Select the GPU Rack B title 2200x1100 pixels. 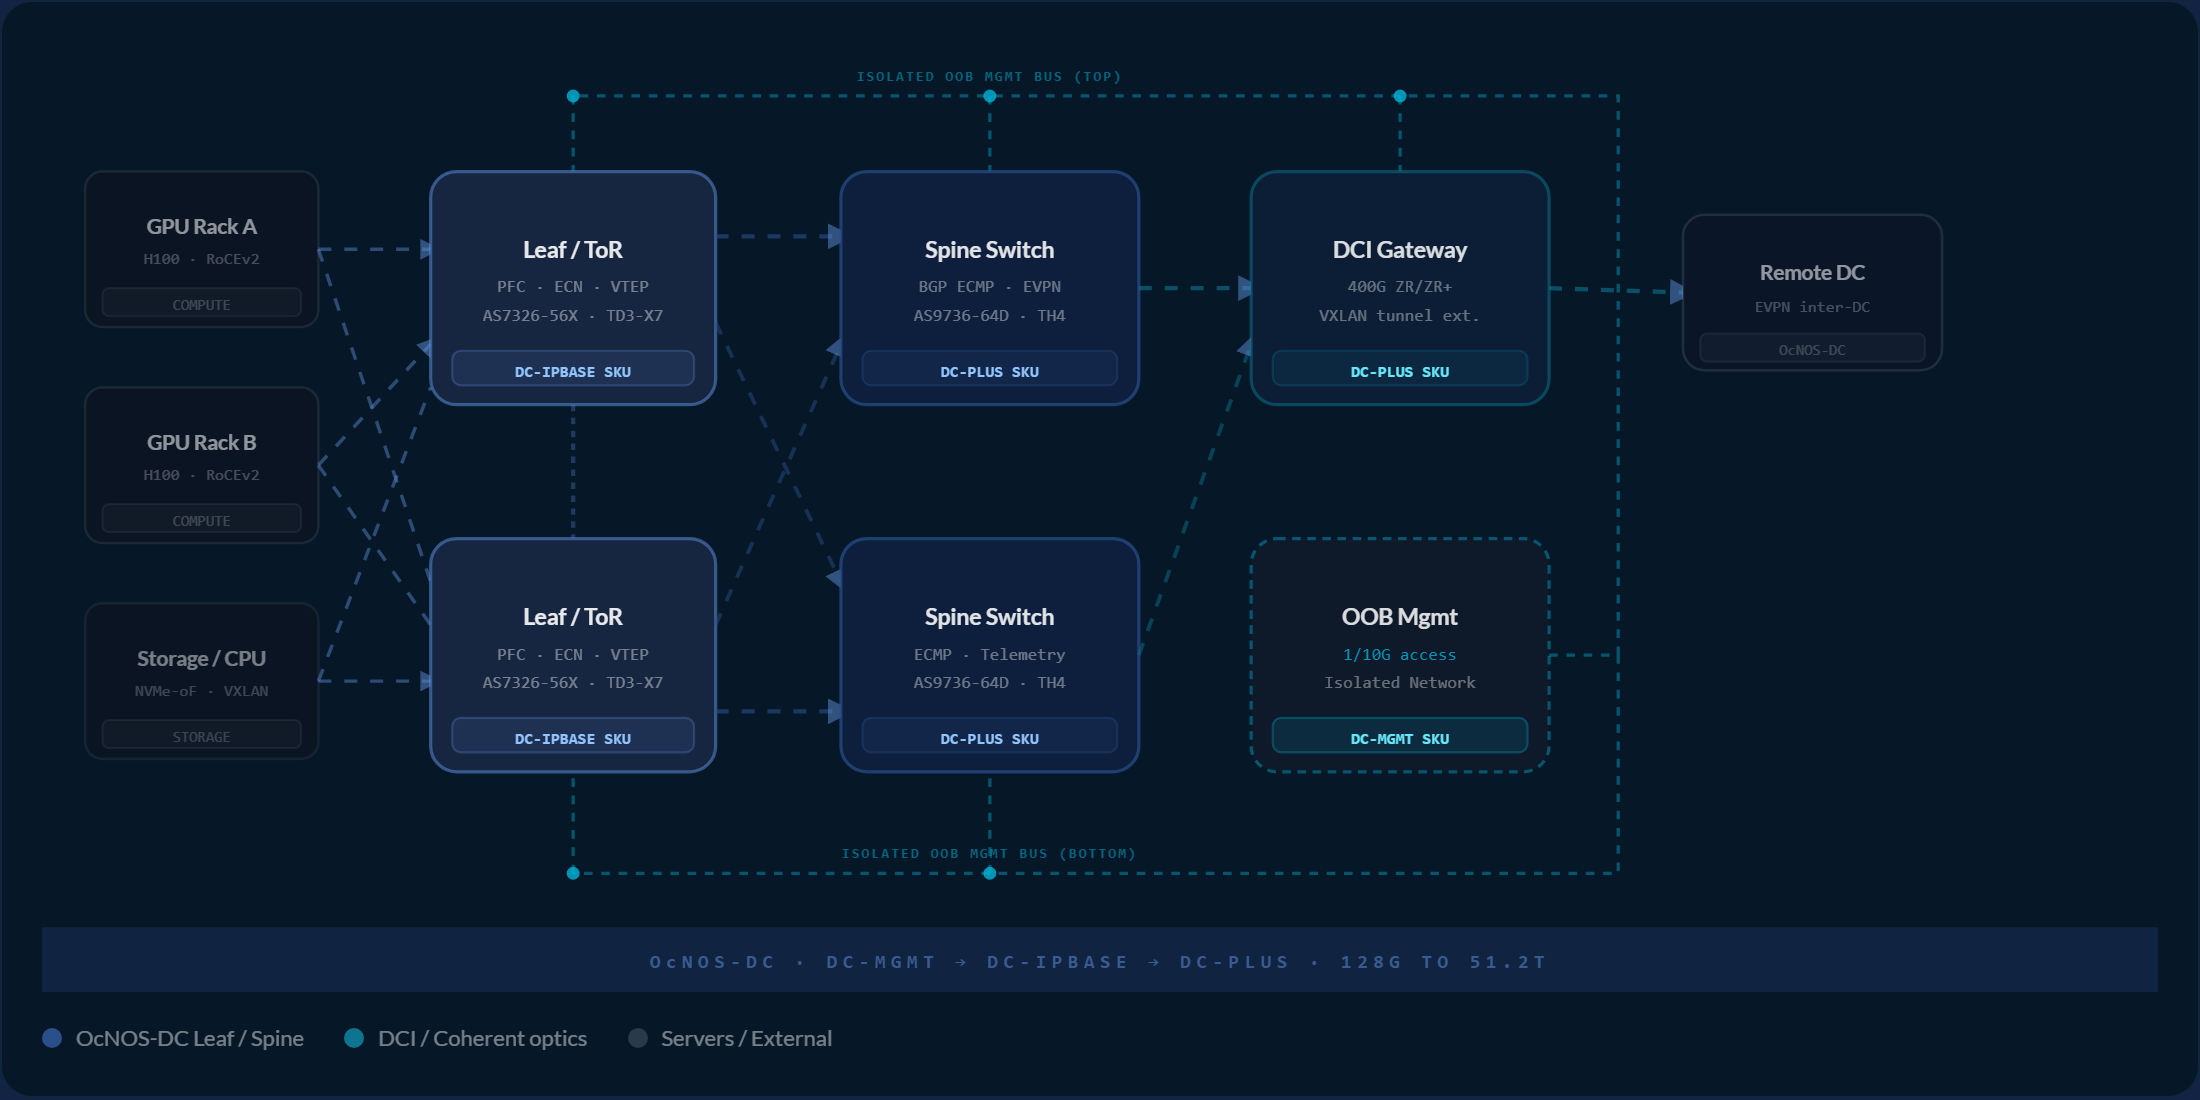201,443
